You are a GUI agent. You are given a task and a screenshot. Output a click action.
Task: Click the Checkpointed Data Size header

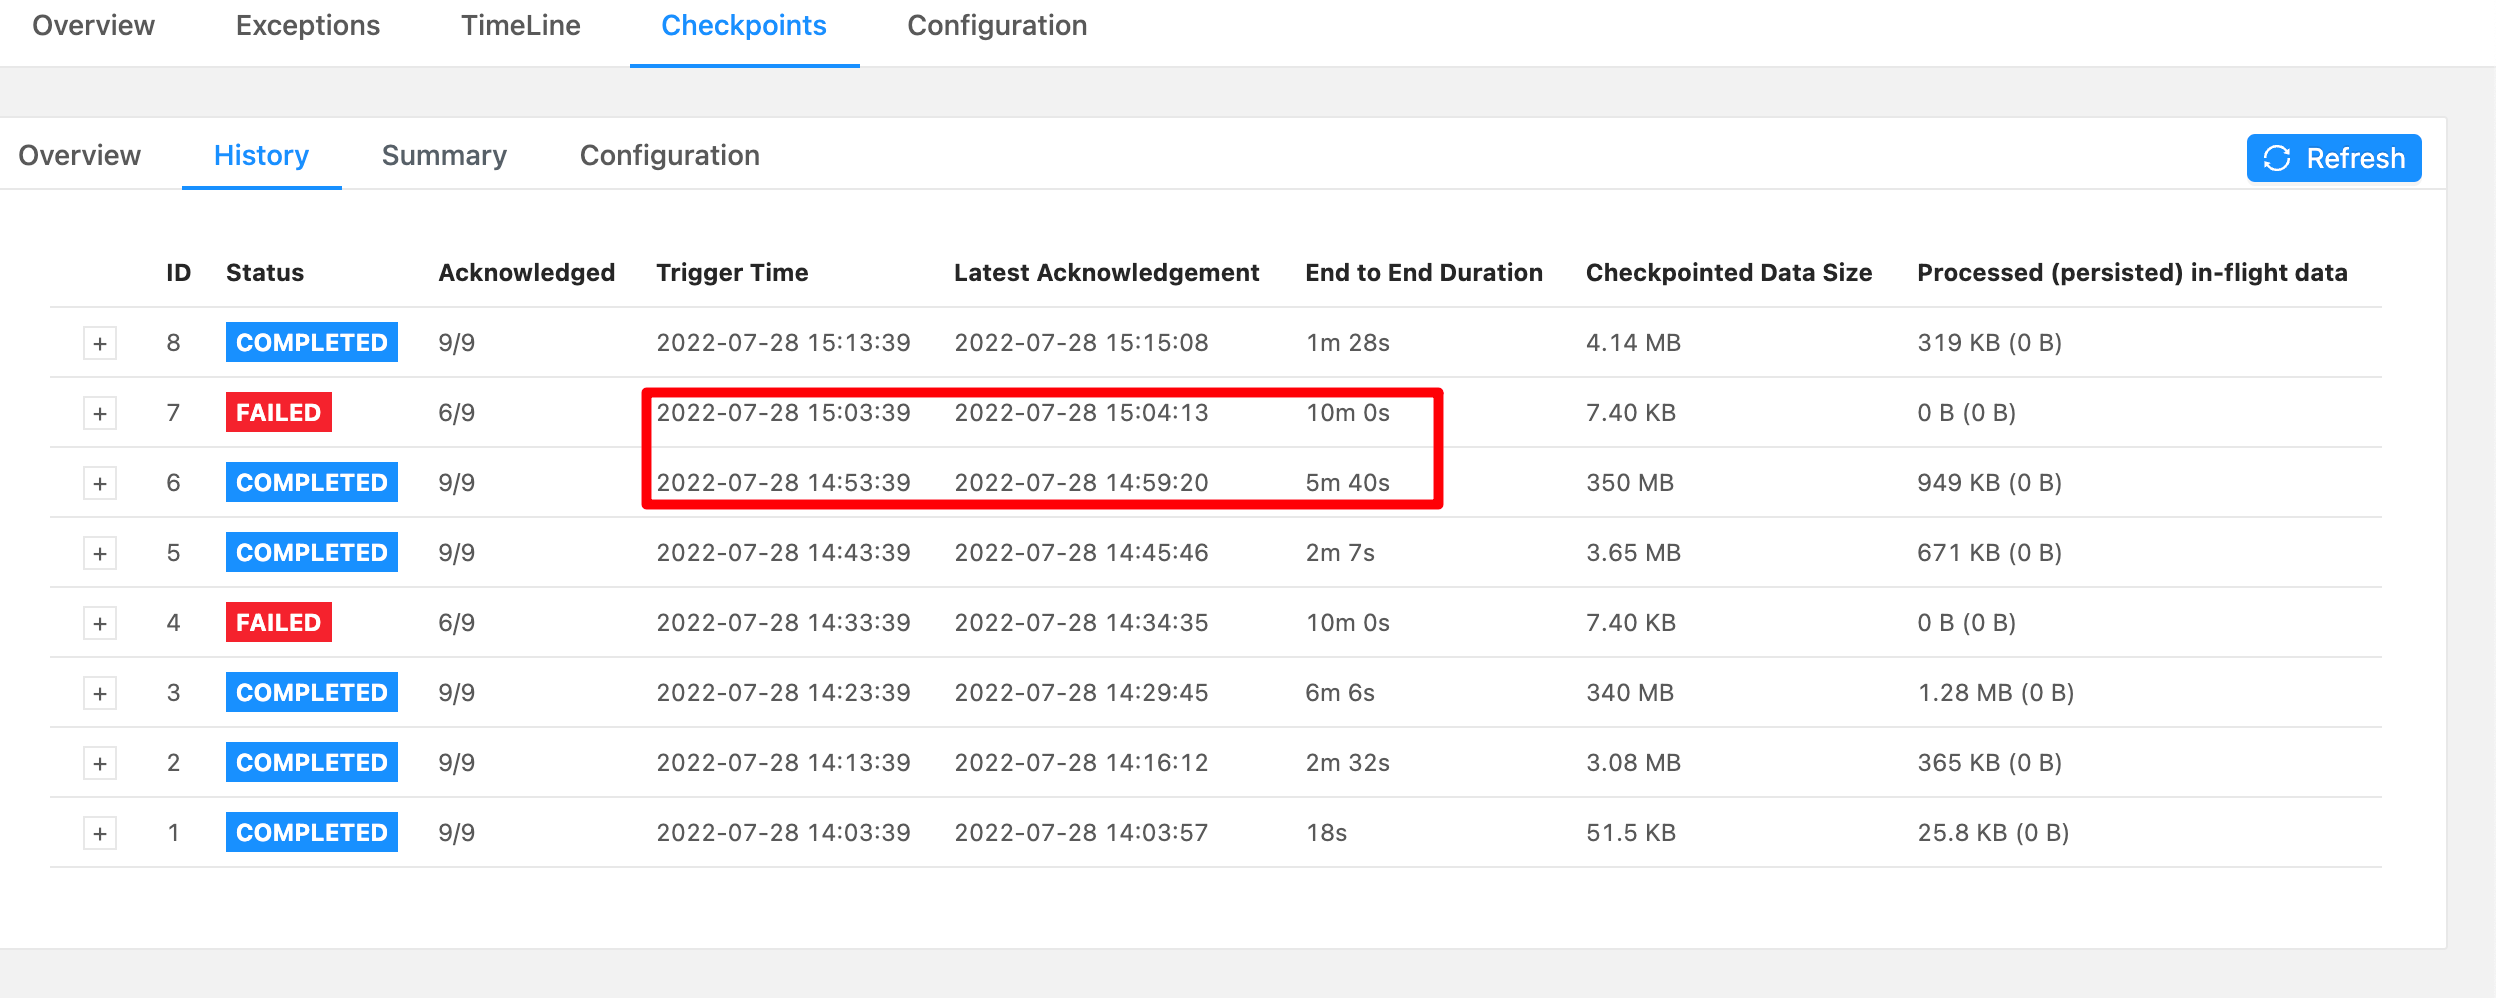tap(1729, 273)
